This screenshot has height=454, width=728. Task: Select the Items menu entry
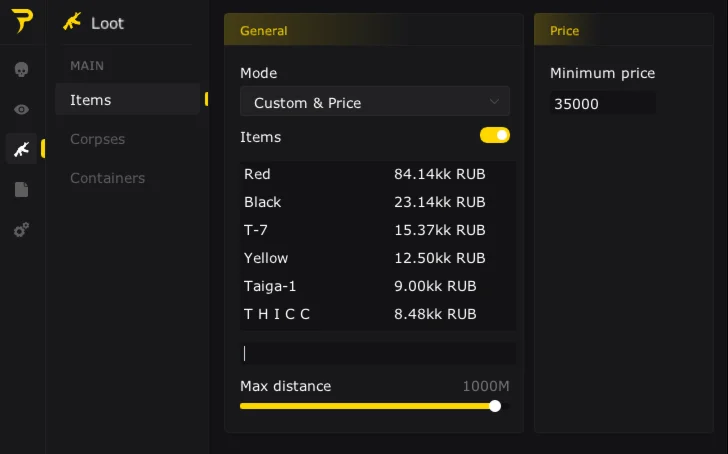(90, 100)
